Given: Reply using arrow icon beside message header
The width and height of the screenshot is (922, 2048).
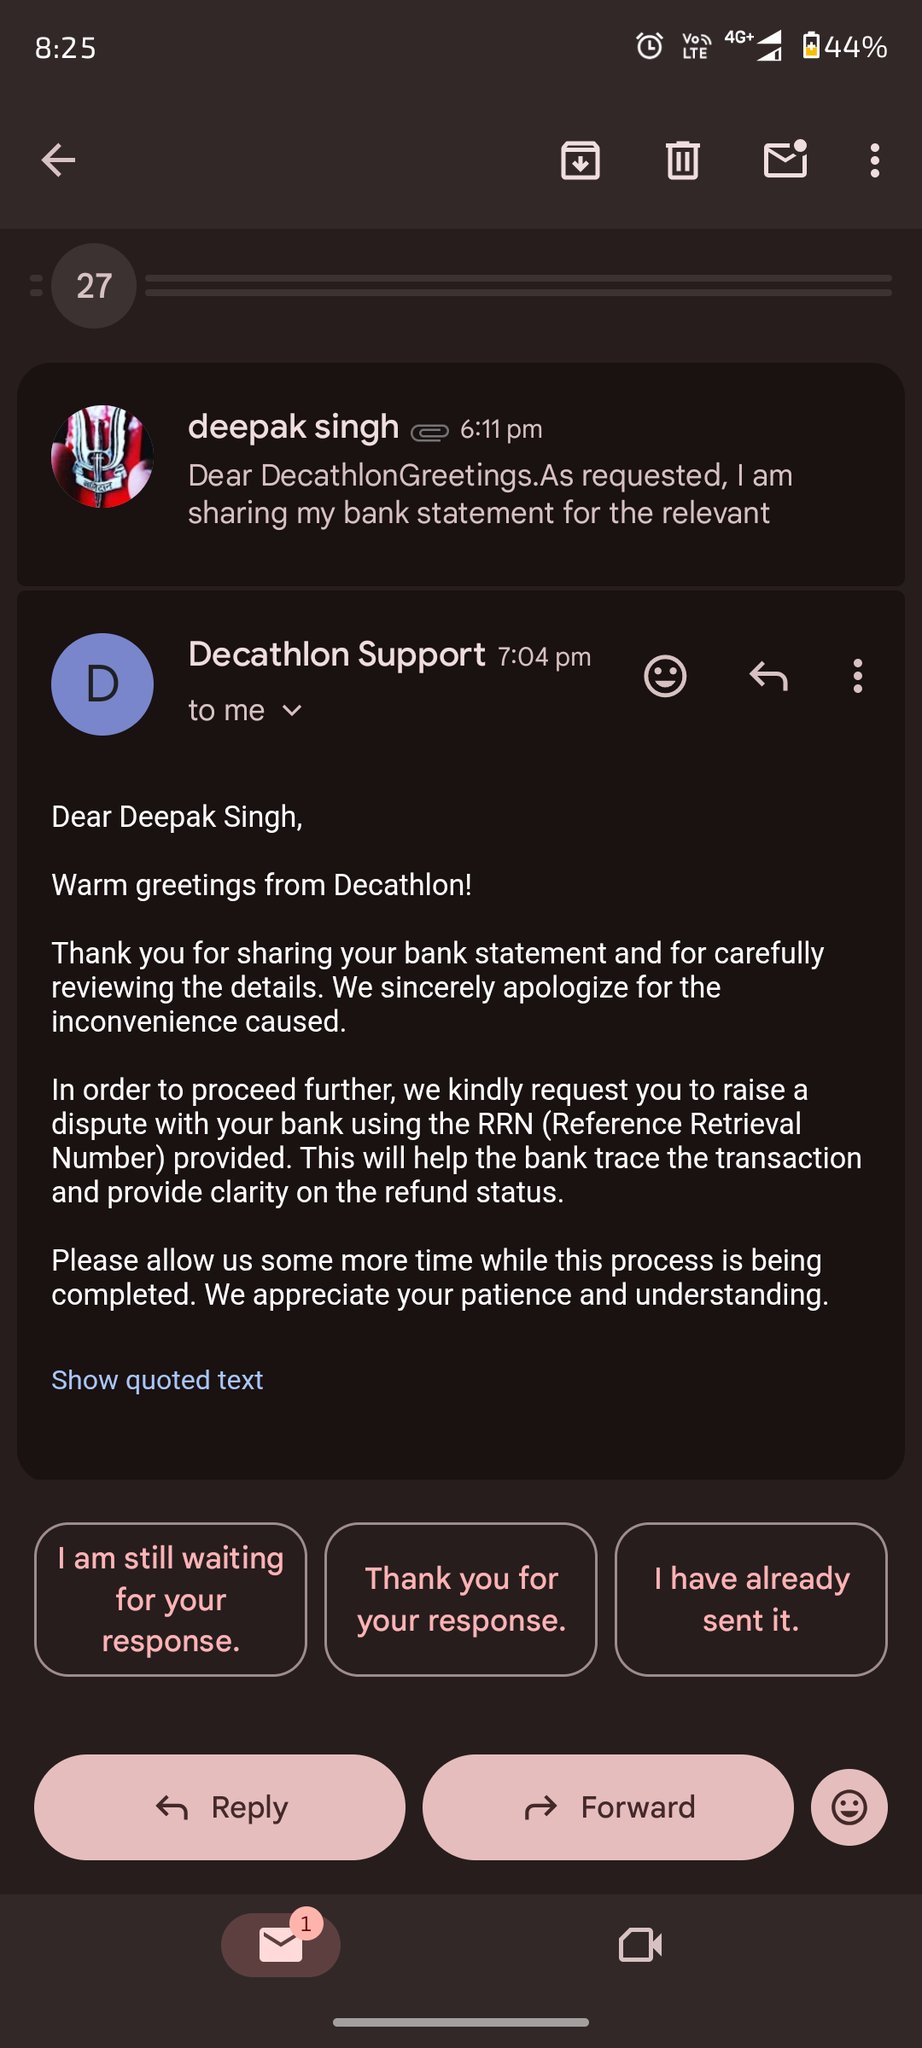Looking at the screenshot, I should coord(768,676).
